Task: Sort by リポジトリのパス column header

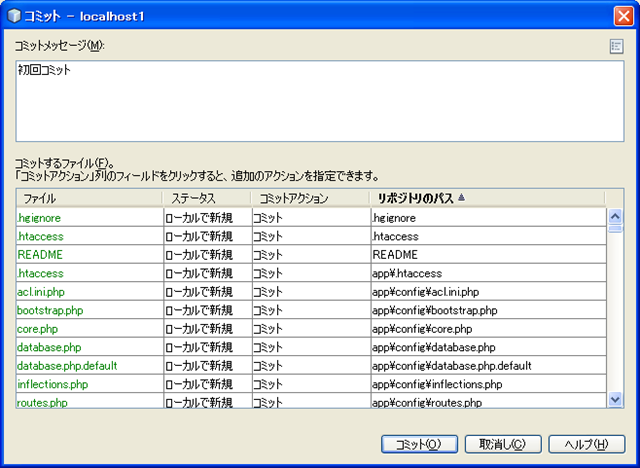Action: (x=488, y=198)
